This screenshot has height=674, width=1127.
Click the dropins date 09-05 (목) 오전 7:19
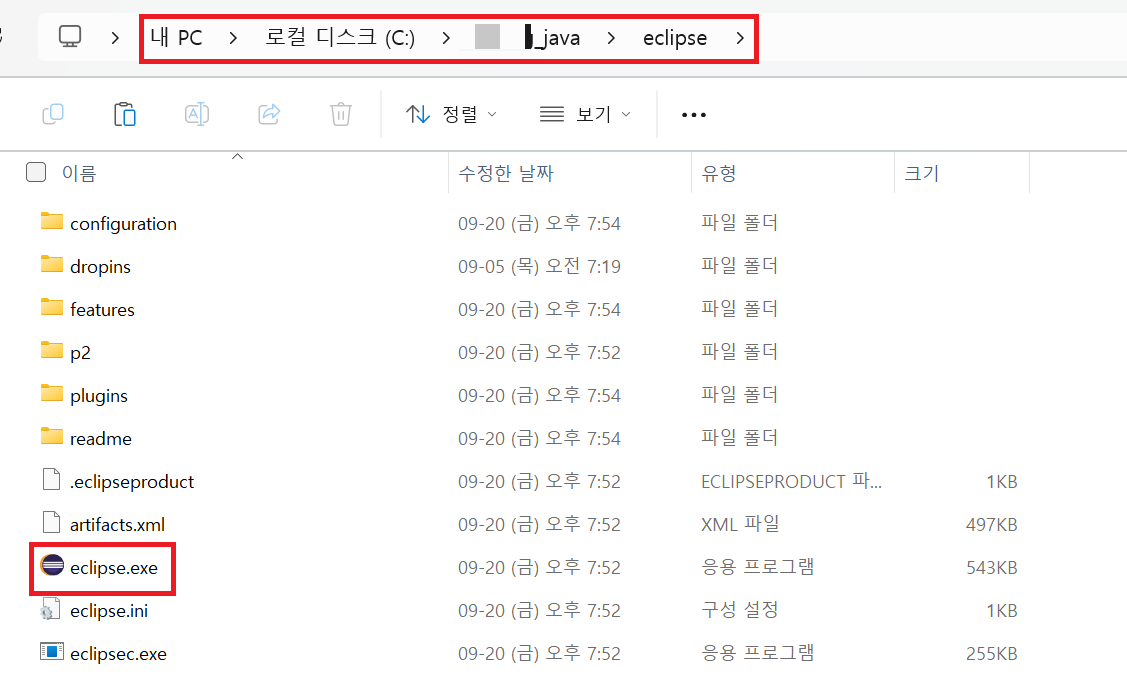click(539, 267)
